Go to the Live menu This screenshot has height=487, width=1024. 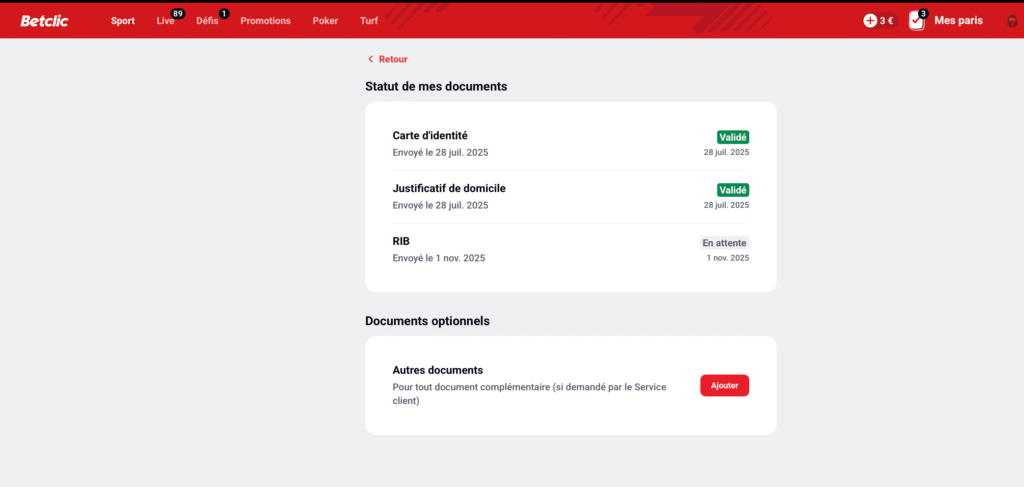click(x=165, y=21)
